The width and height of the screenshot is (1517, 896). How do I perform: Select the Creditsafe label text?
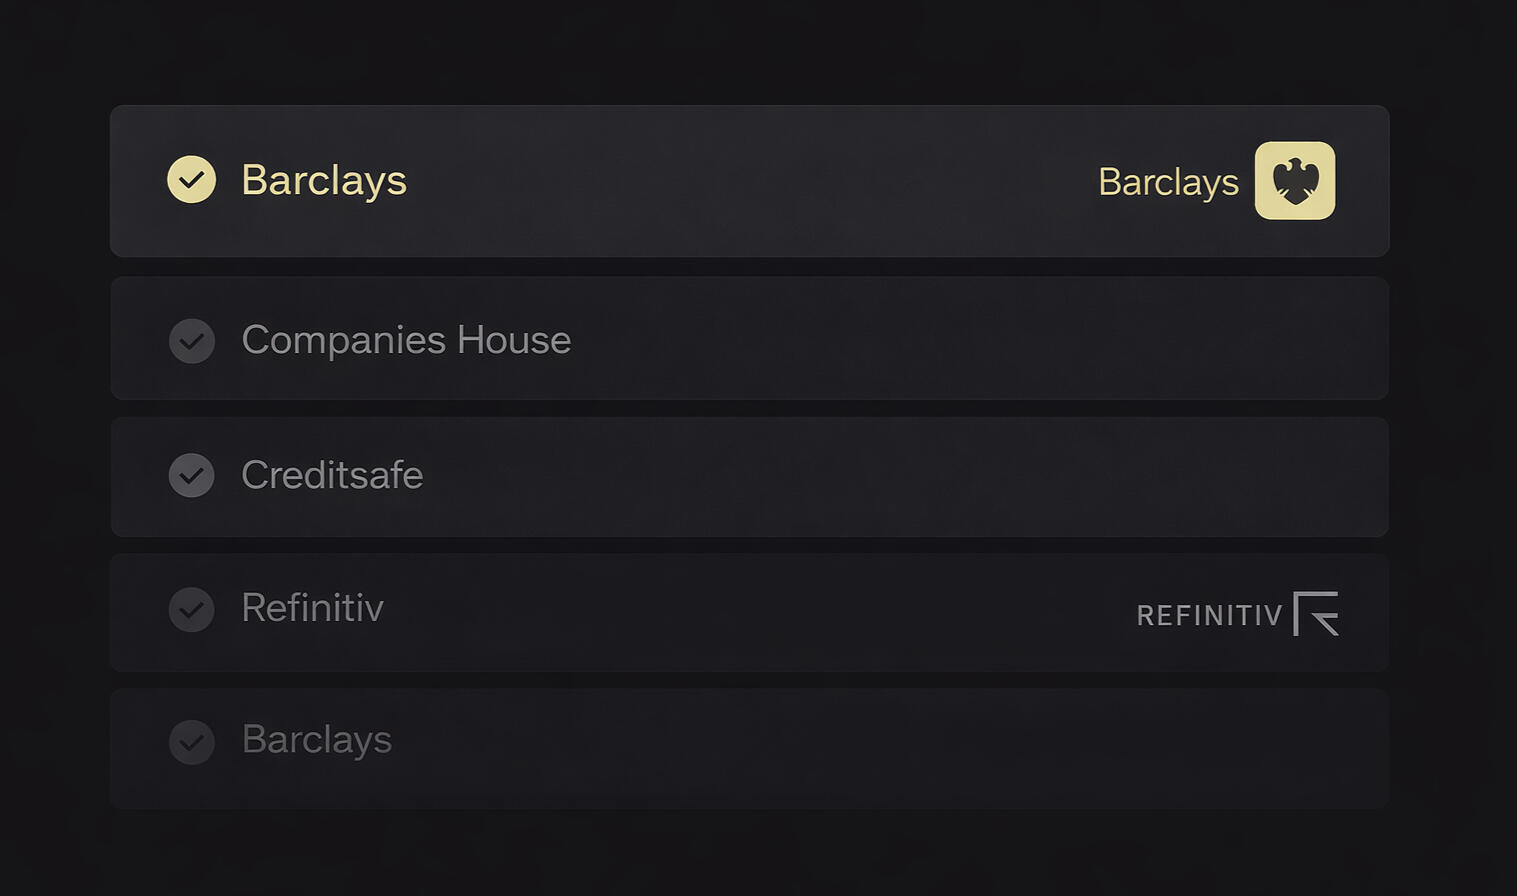pyautogui.click(x=332, y=475)
